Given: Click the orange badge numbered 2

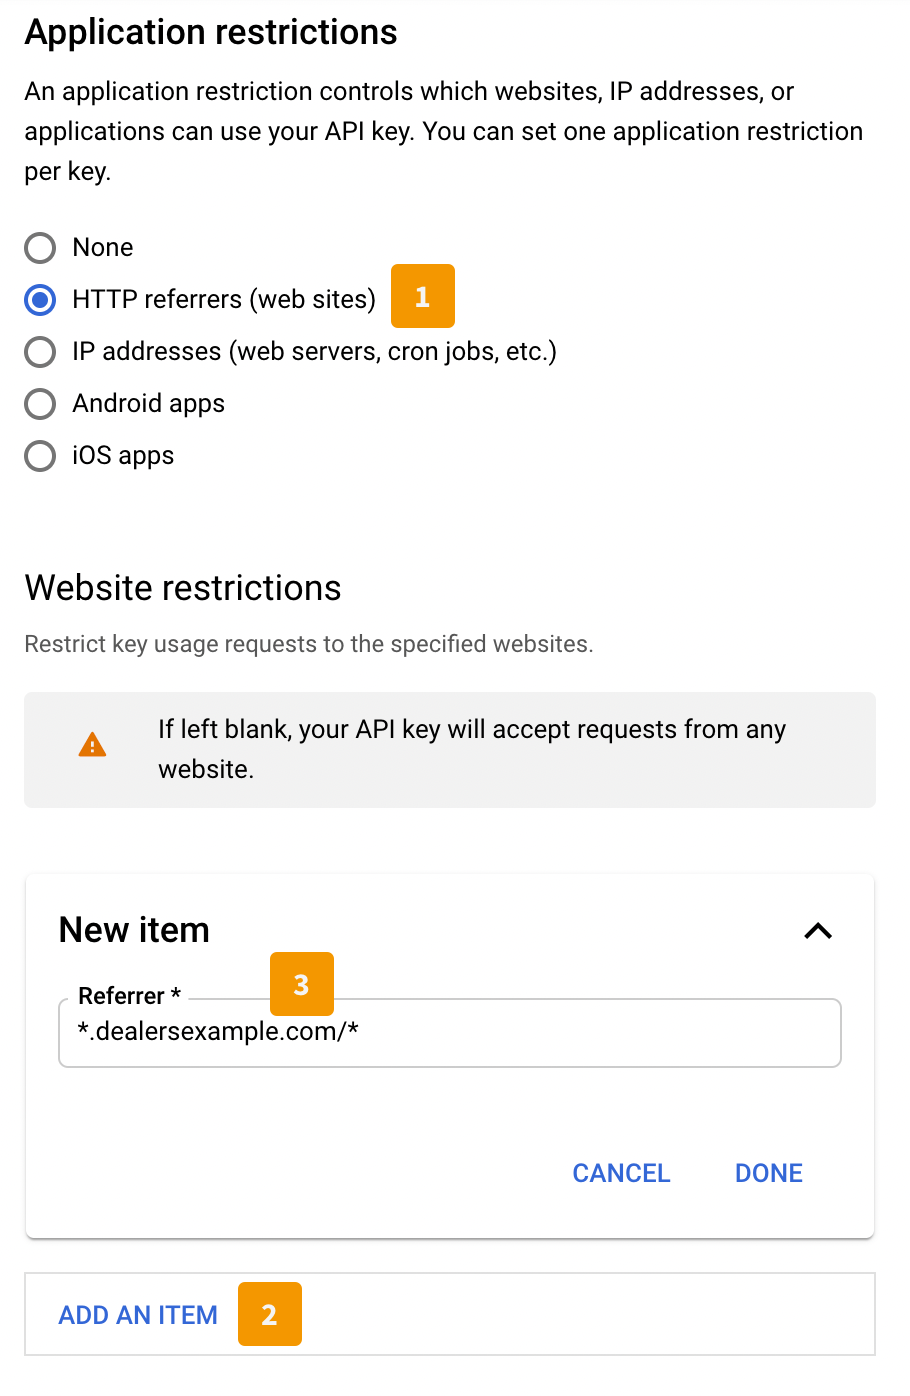Looking at the screenshot, I should (270, 1314).
